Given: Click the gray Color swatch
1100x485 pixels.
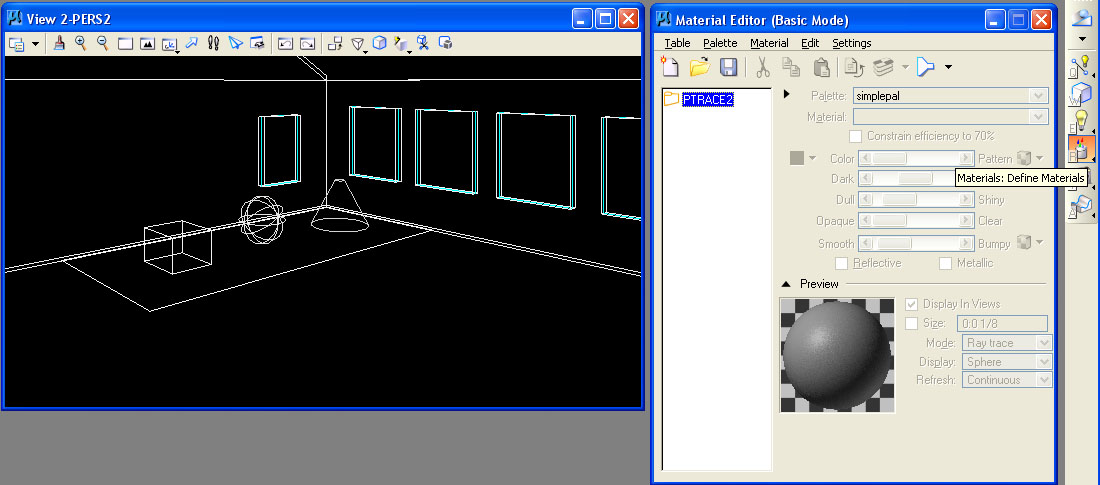Looking at the screenshot, I should click(x=796, y=158).
